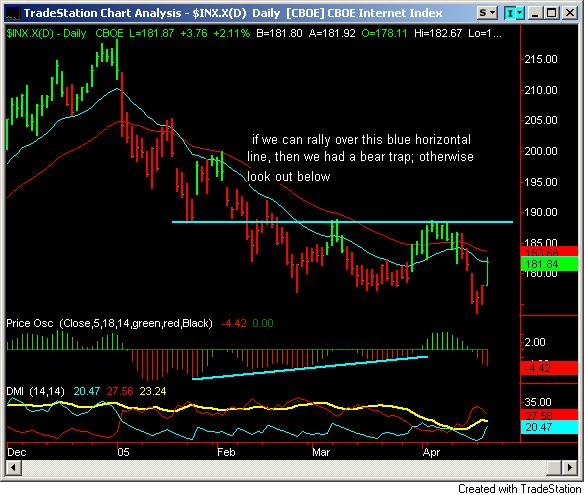Minimize the chart analysis window
The width and height of the screenshot is (584, 495).
[536, 13]
